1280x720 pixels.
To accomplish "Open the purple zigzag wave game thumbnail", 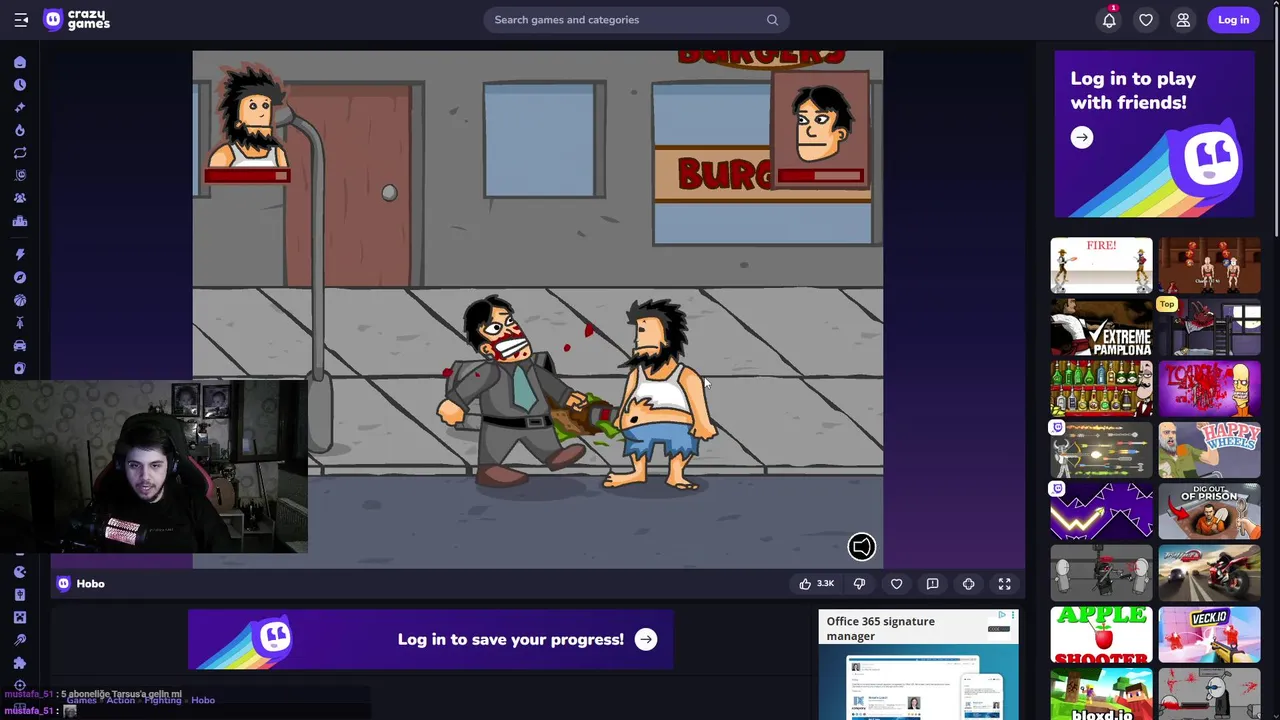I will (x=1101, y=511).
